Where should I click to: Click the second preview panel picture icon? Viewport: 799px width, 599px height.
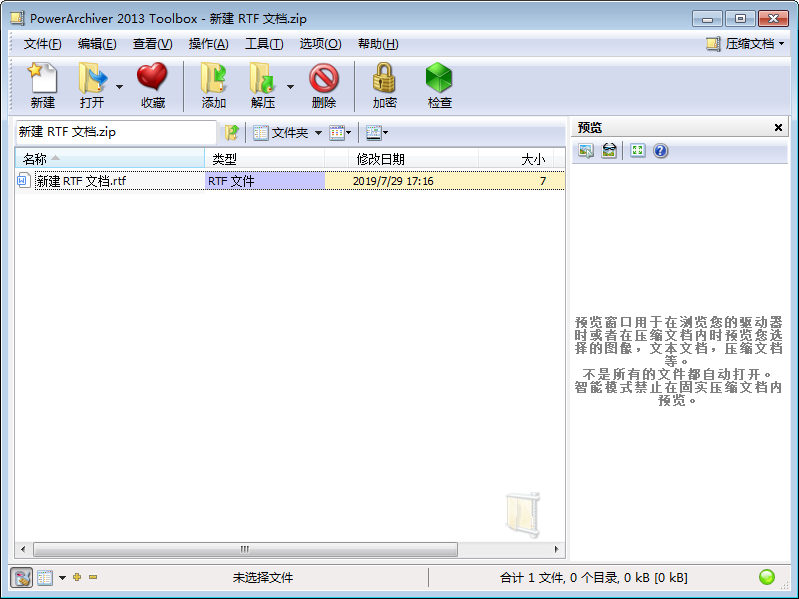coord(609,151)
